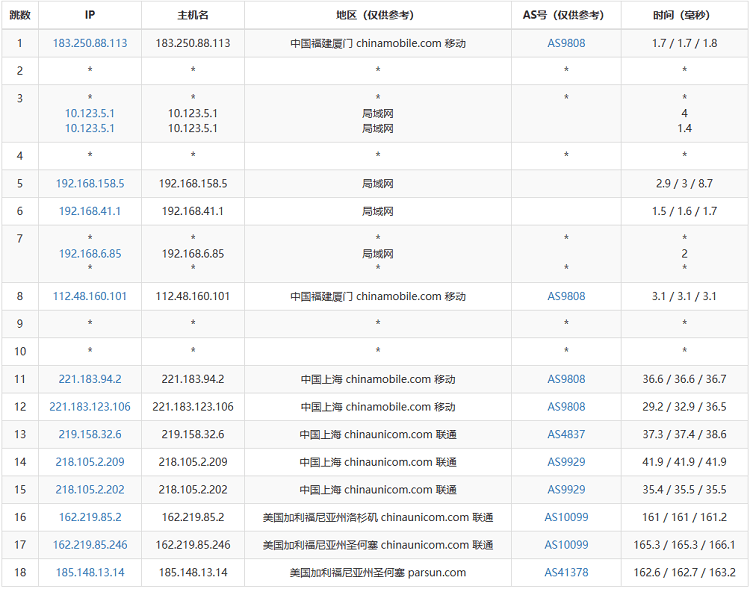Select hop 13 region 中国上海 chinaunicom.com 联通
Screen dimensions: 750x589
(x=378, y=434)
